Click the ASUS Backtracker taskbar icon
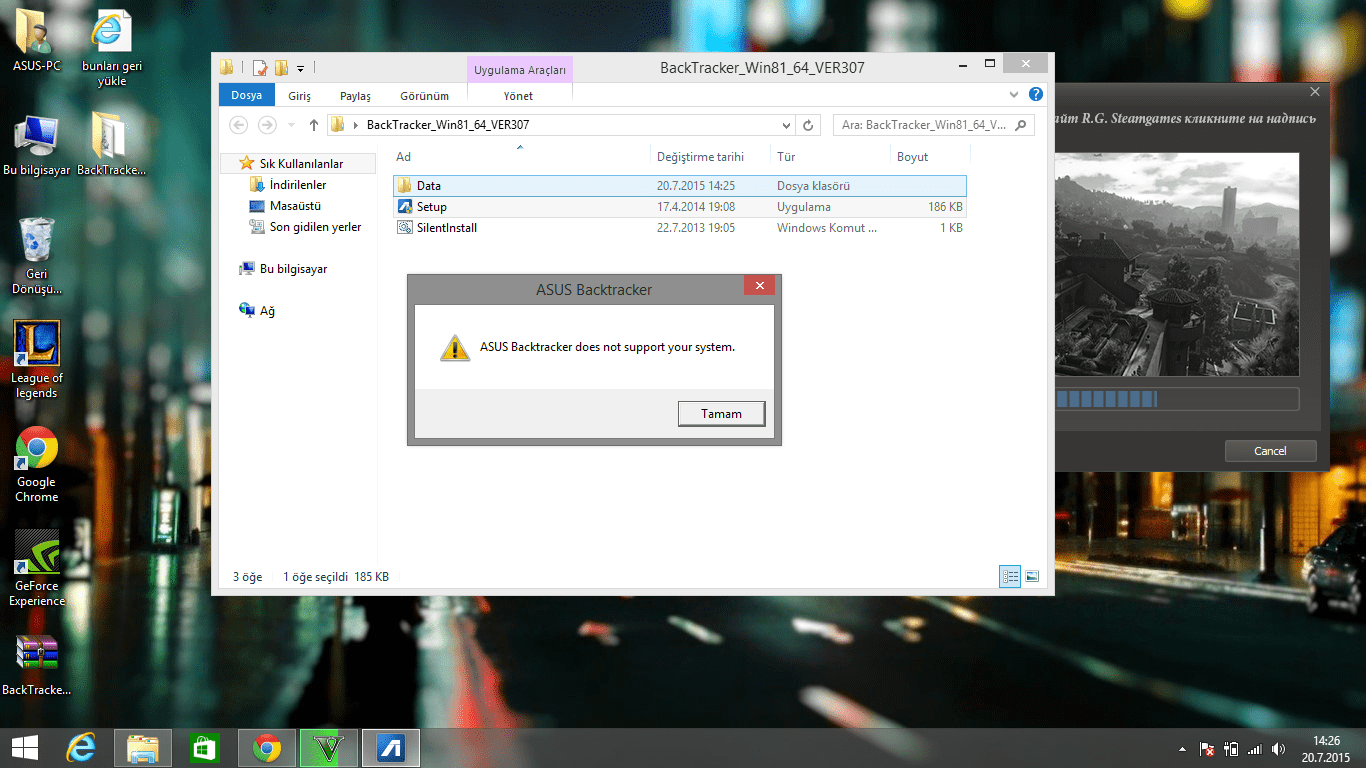 point(390,748)
